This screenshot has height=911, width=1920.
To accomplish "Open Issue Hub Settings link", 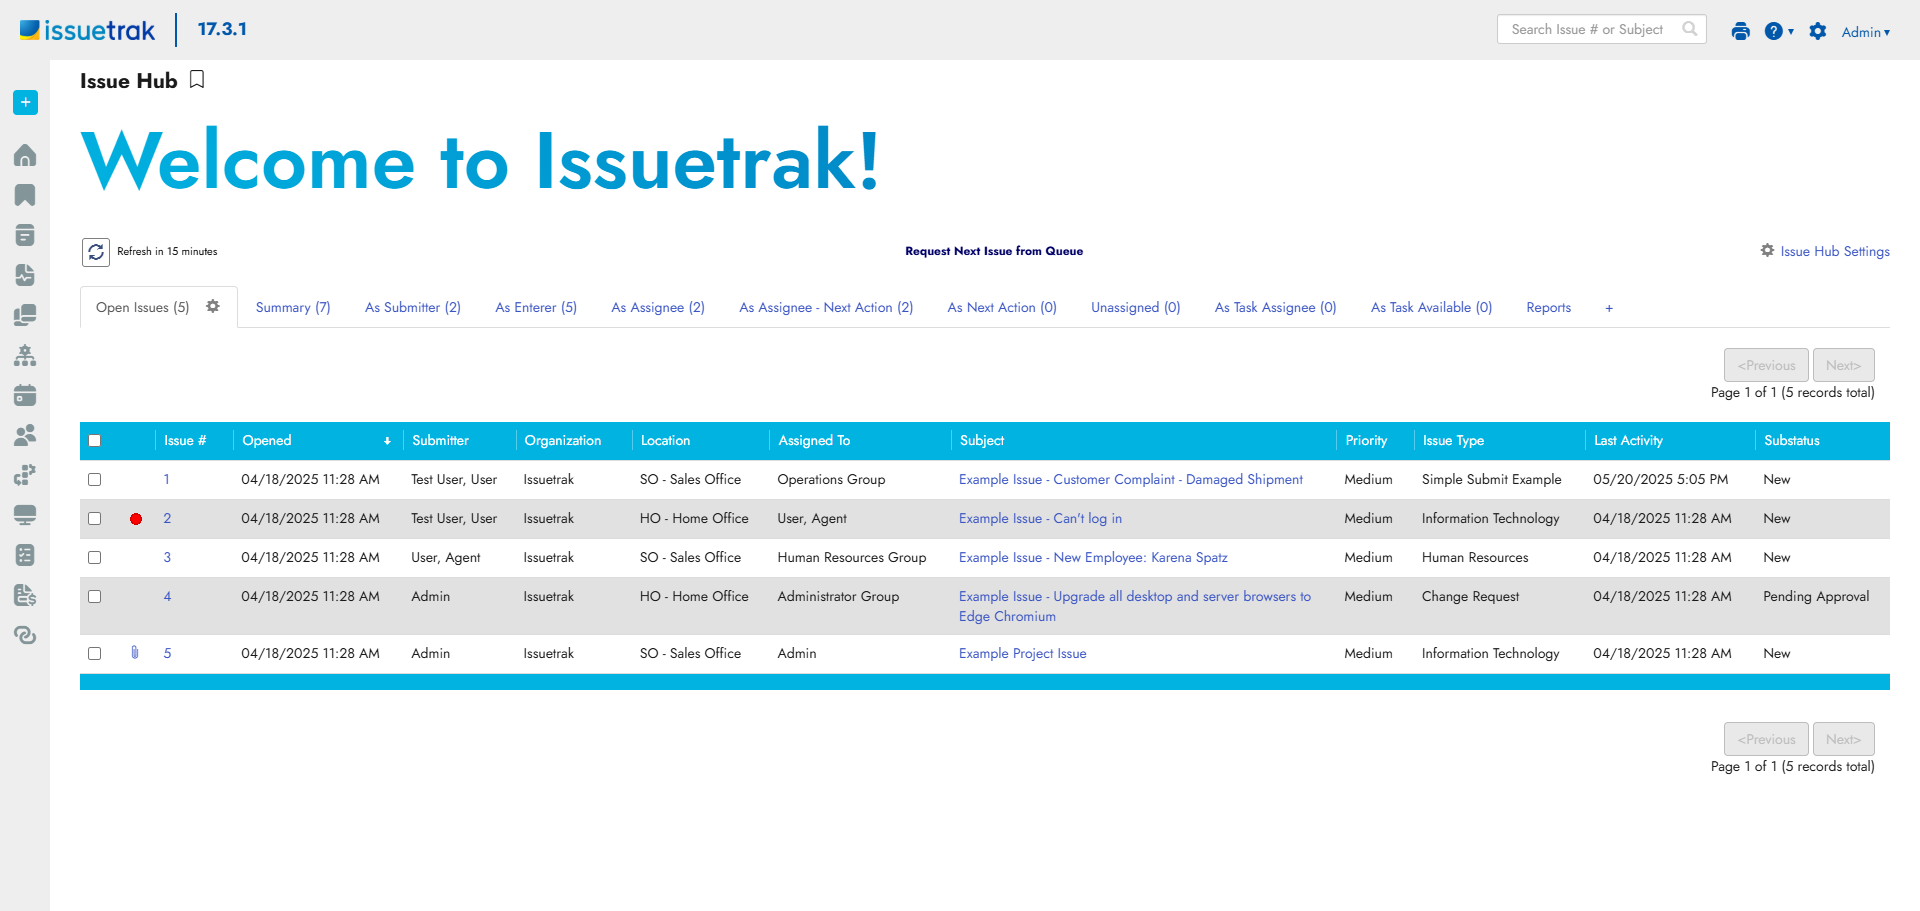I will coord(1825,251).
